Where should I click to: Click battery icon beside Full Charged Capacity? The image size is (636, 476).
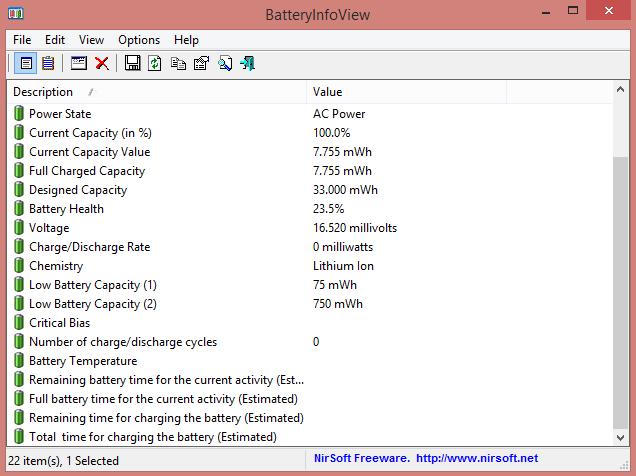19,170
